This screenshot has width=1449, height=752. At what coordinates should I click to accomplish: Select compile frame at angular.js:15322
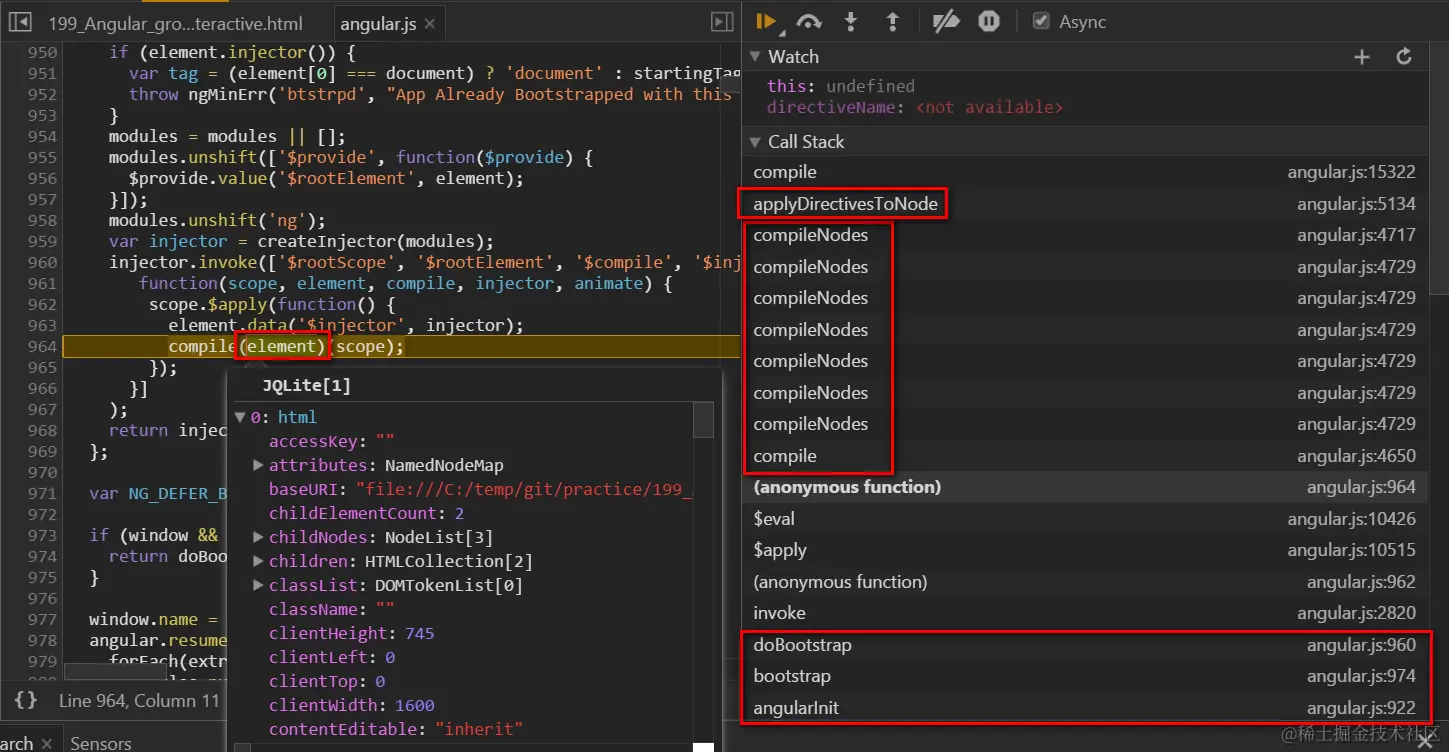(1085, 172)
